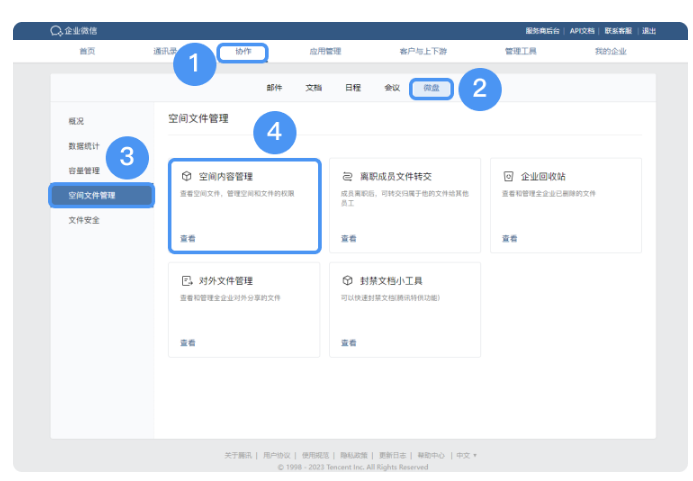Click the 离职成员文件转交 transfer icon
Screen dimensions: 693x481
point(347,175)
